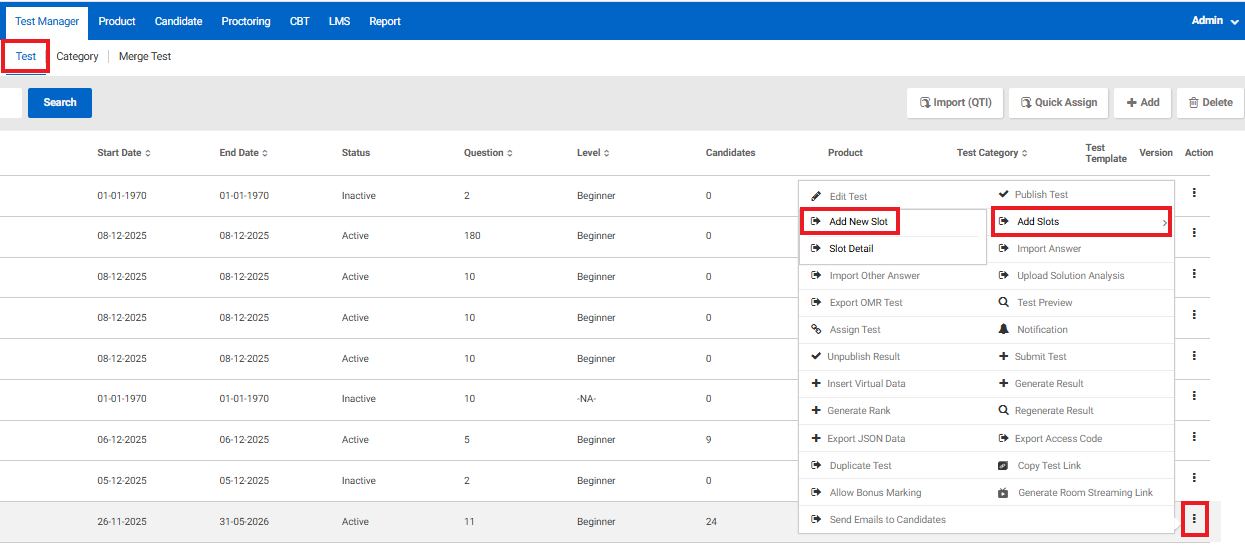Viewport: 1245px width, 550px height.
Task: Open the Admin user dropdown
Action: click(x=1214, y=21)
